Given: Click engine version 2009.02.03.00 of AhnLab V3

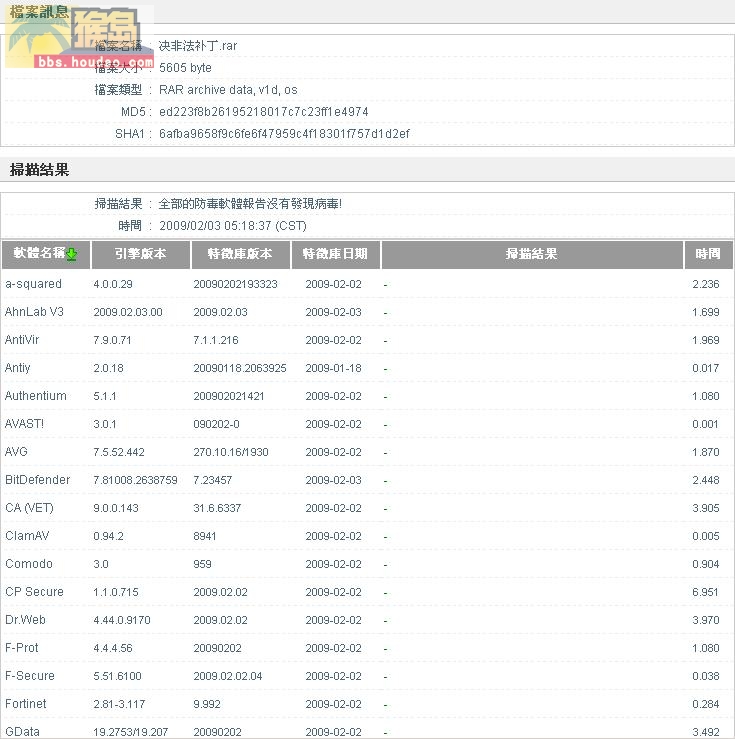Looking at the screenshot, I should click(128, 312).
